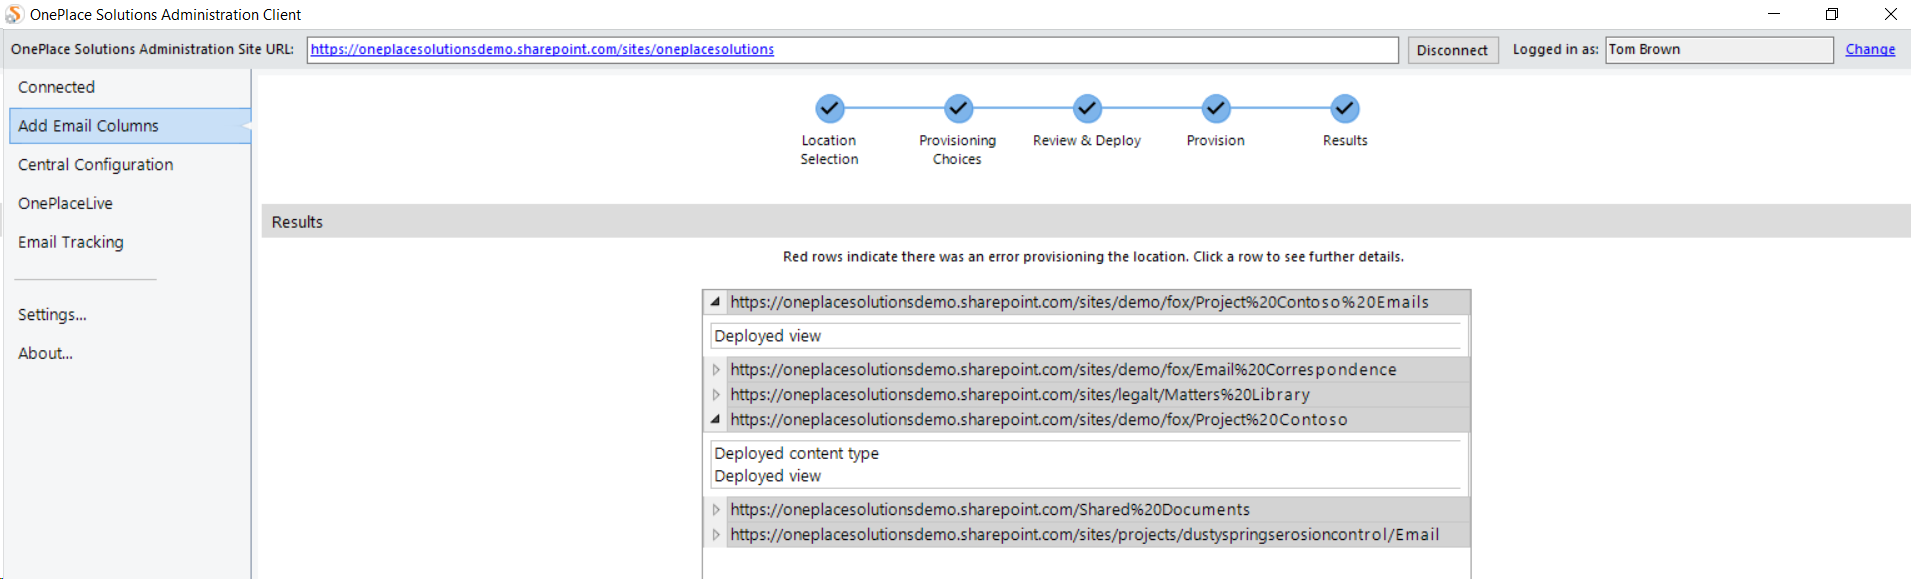
Task: Click 'Deployed view' under fox/Project%20Contoso row
Action: coord(768,476)
